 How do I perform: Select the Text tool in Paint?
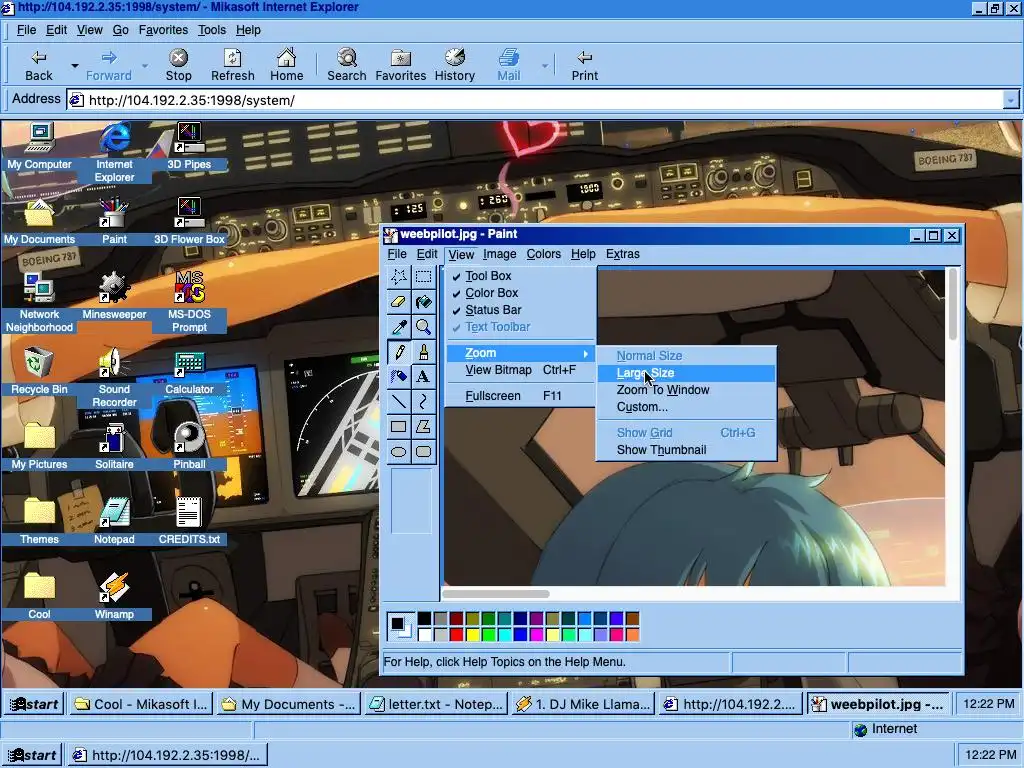pyautogui.click(x=423, y=377)
